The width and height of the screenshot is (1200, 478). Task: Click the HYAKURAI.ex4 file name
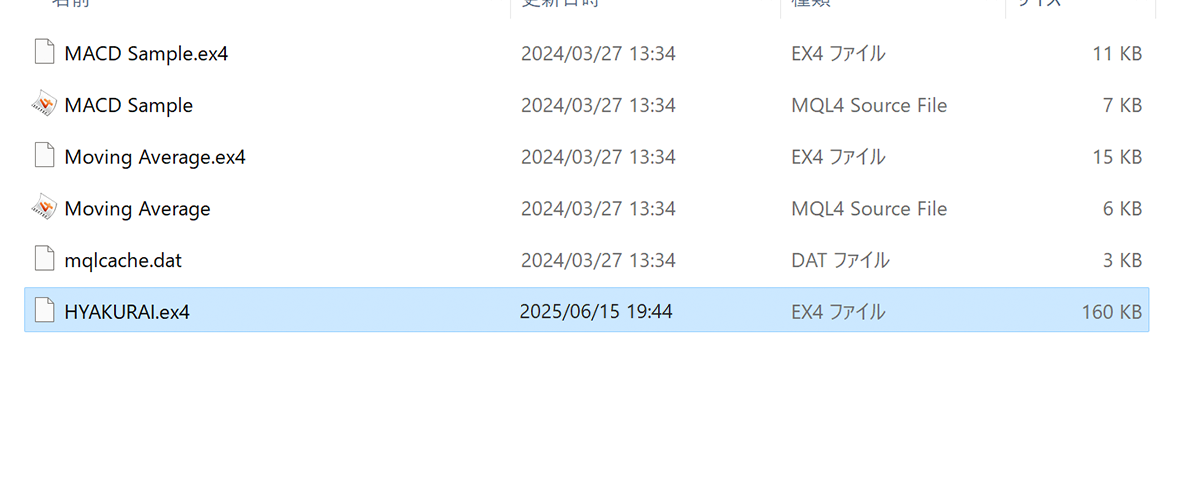tap(127, 312)
